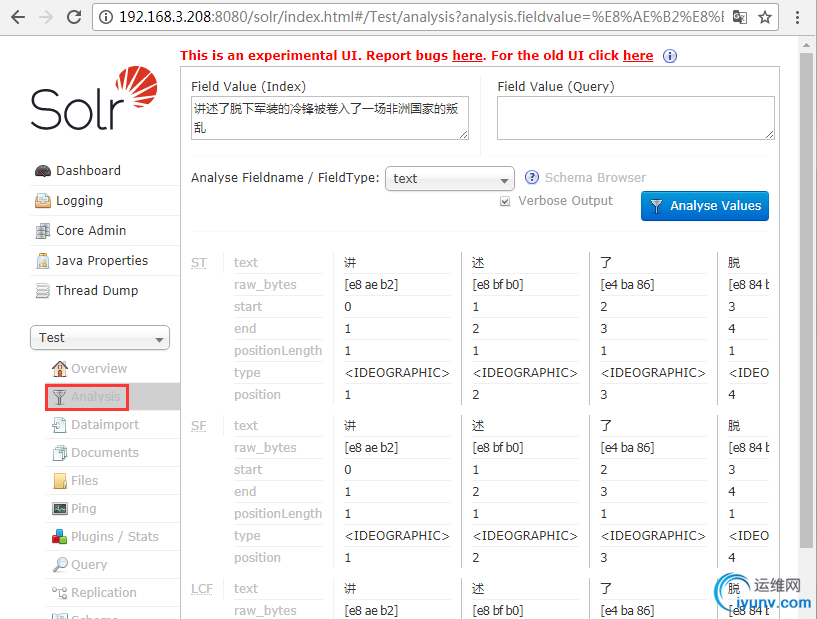
Task: Click the Ping monitor icon
Action: click(59, 509)
